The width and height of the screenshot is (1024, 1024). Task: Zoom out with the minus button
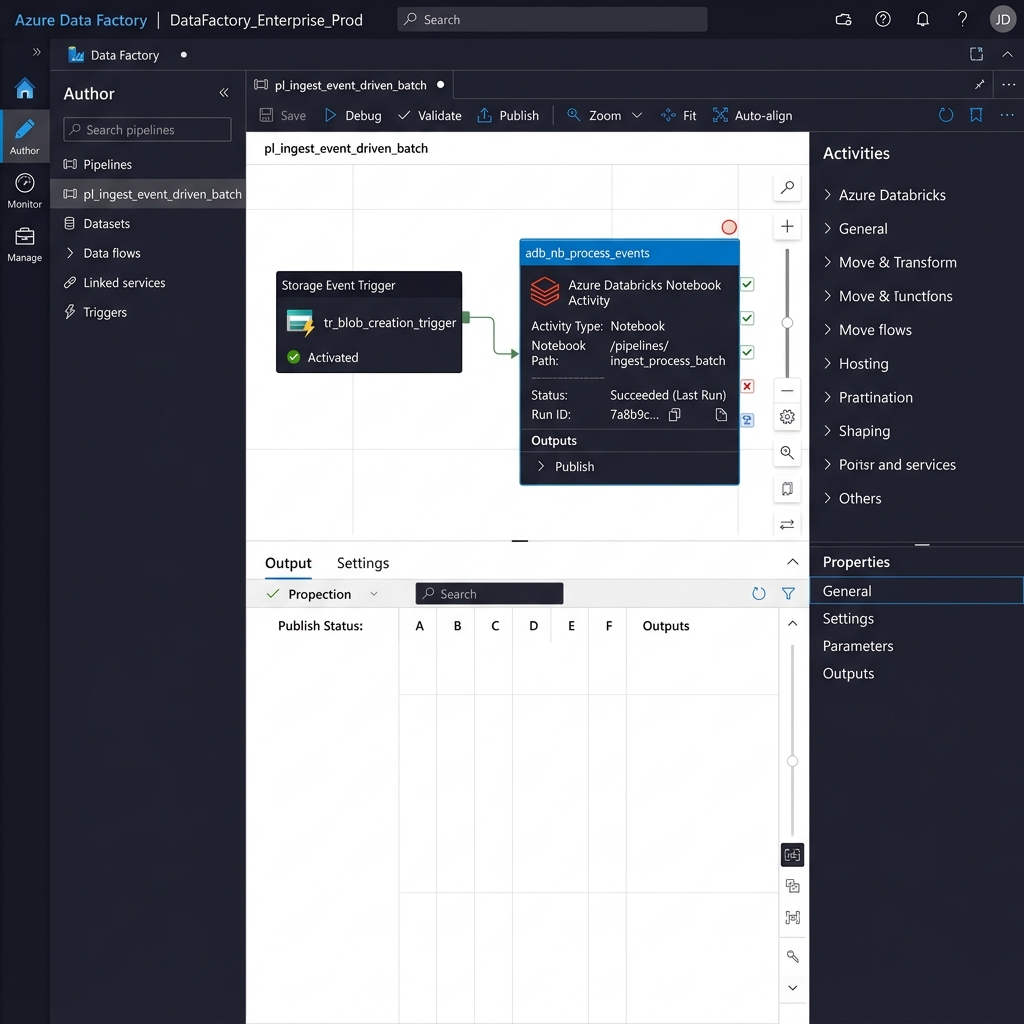point(787,391)
